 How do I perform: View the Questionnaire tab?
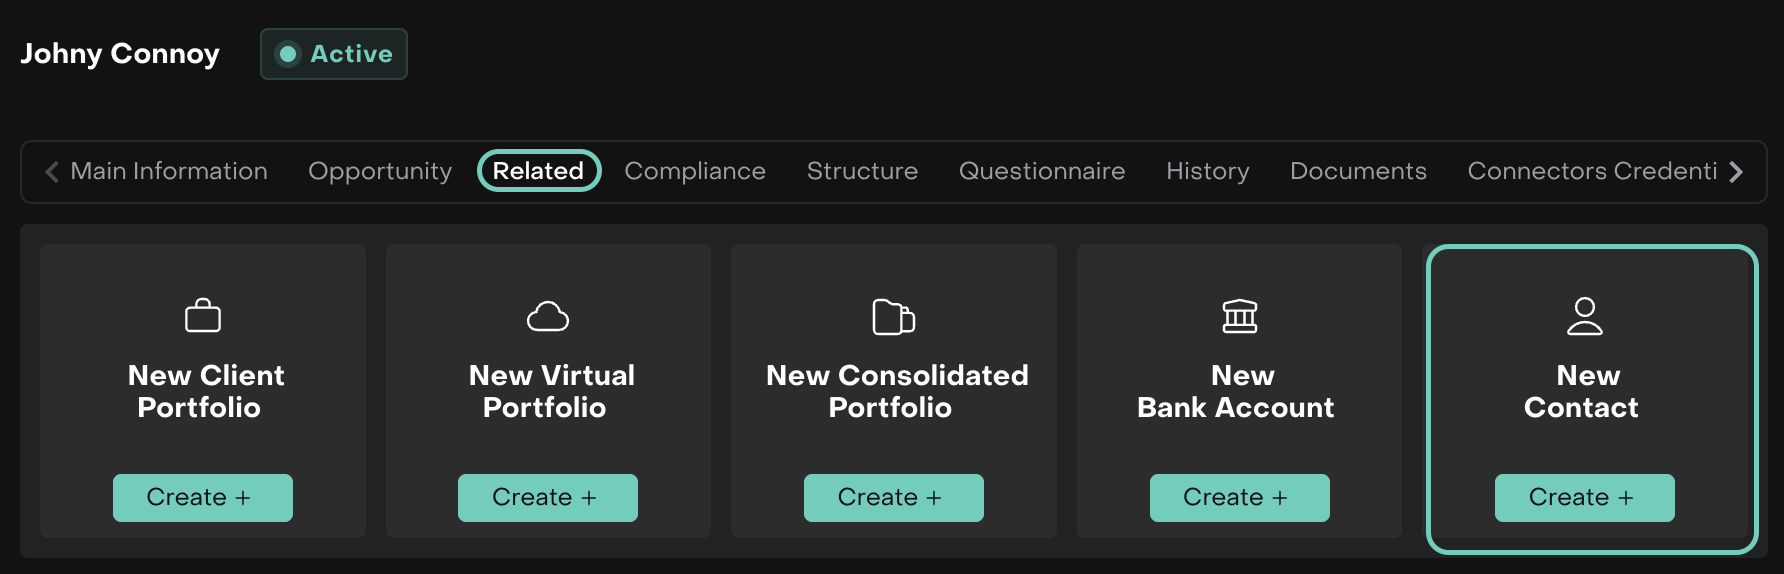tap(1041, 171)
